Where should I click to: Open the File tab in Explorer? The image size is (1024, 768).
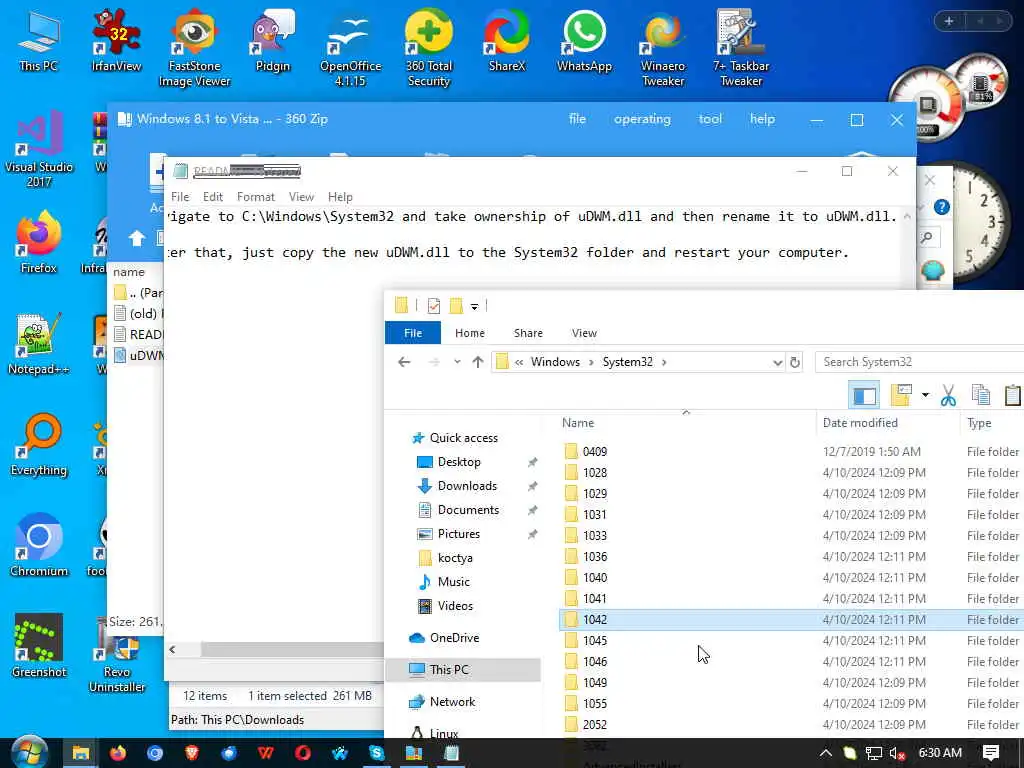pyautogui.click(x=413, y=333)
